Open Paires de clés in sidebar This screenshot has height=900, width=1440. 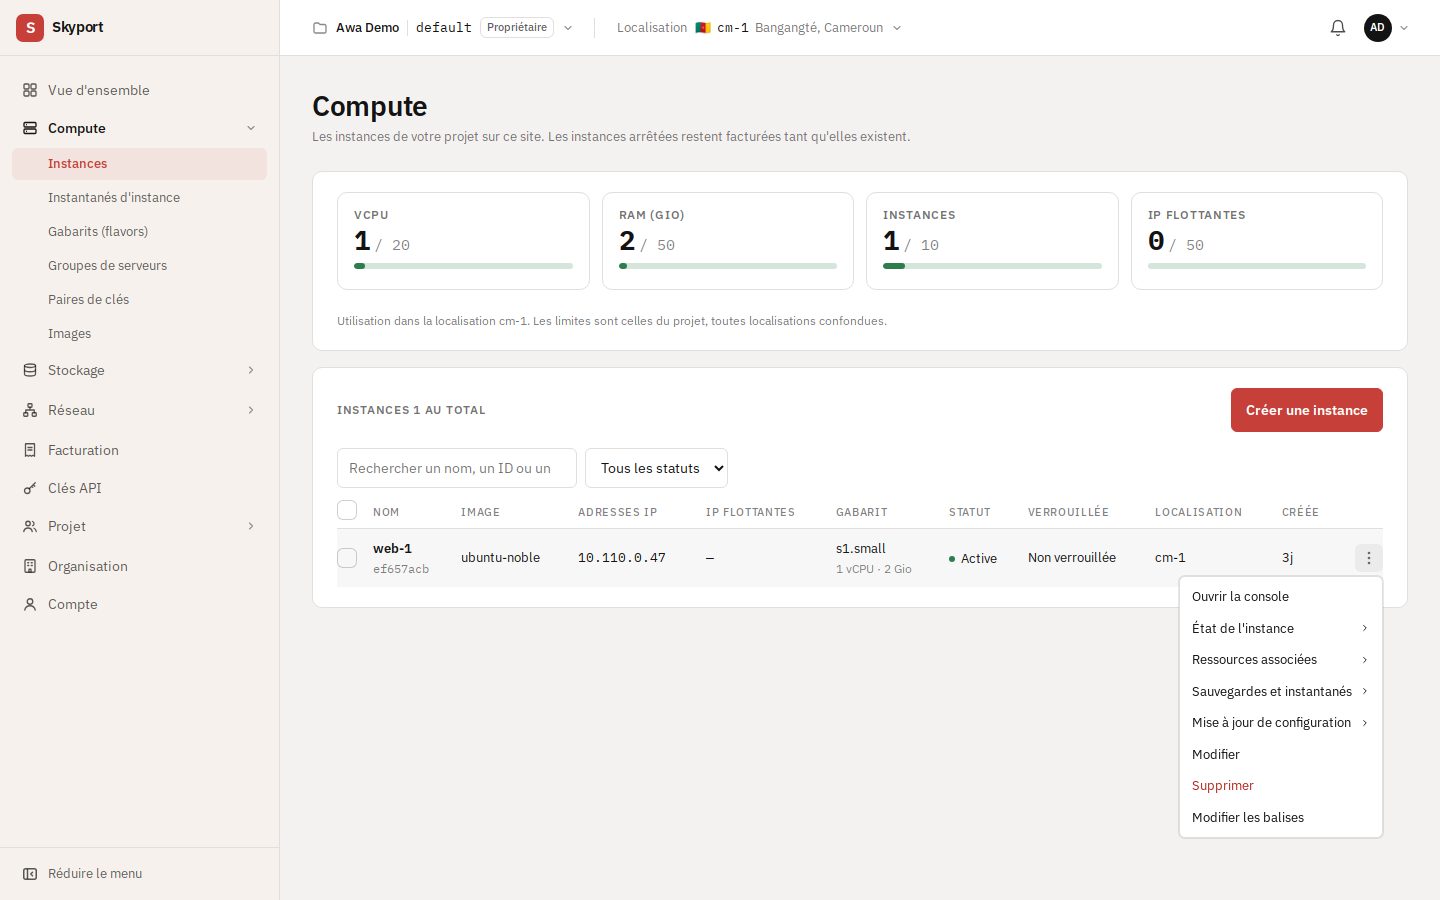(139, 300)
